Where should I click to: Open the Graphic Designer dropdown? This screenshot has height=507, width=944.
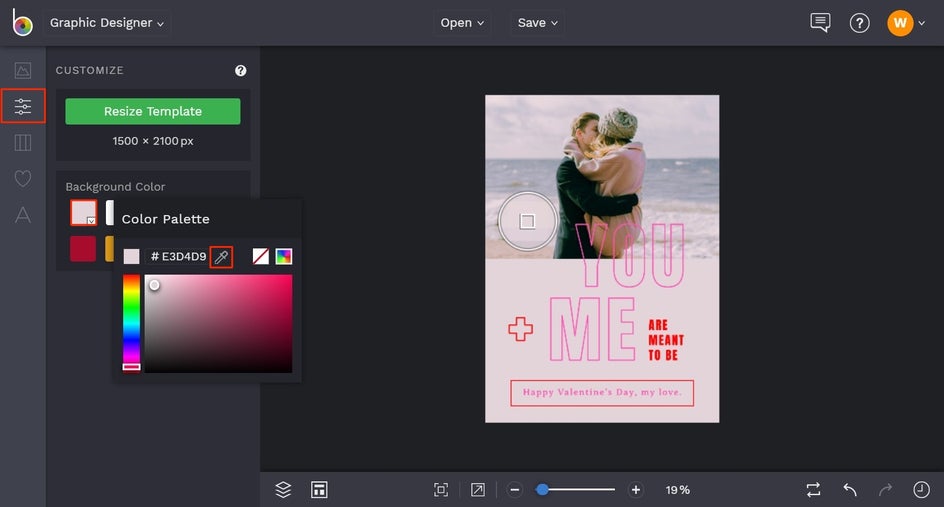pos(107,23)
